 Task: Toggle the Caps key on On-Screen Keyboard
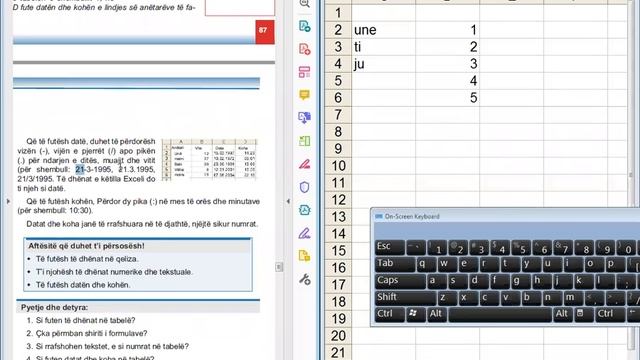[x=400, y=281]
